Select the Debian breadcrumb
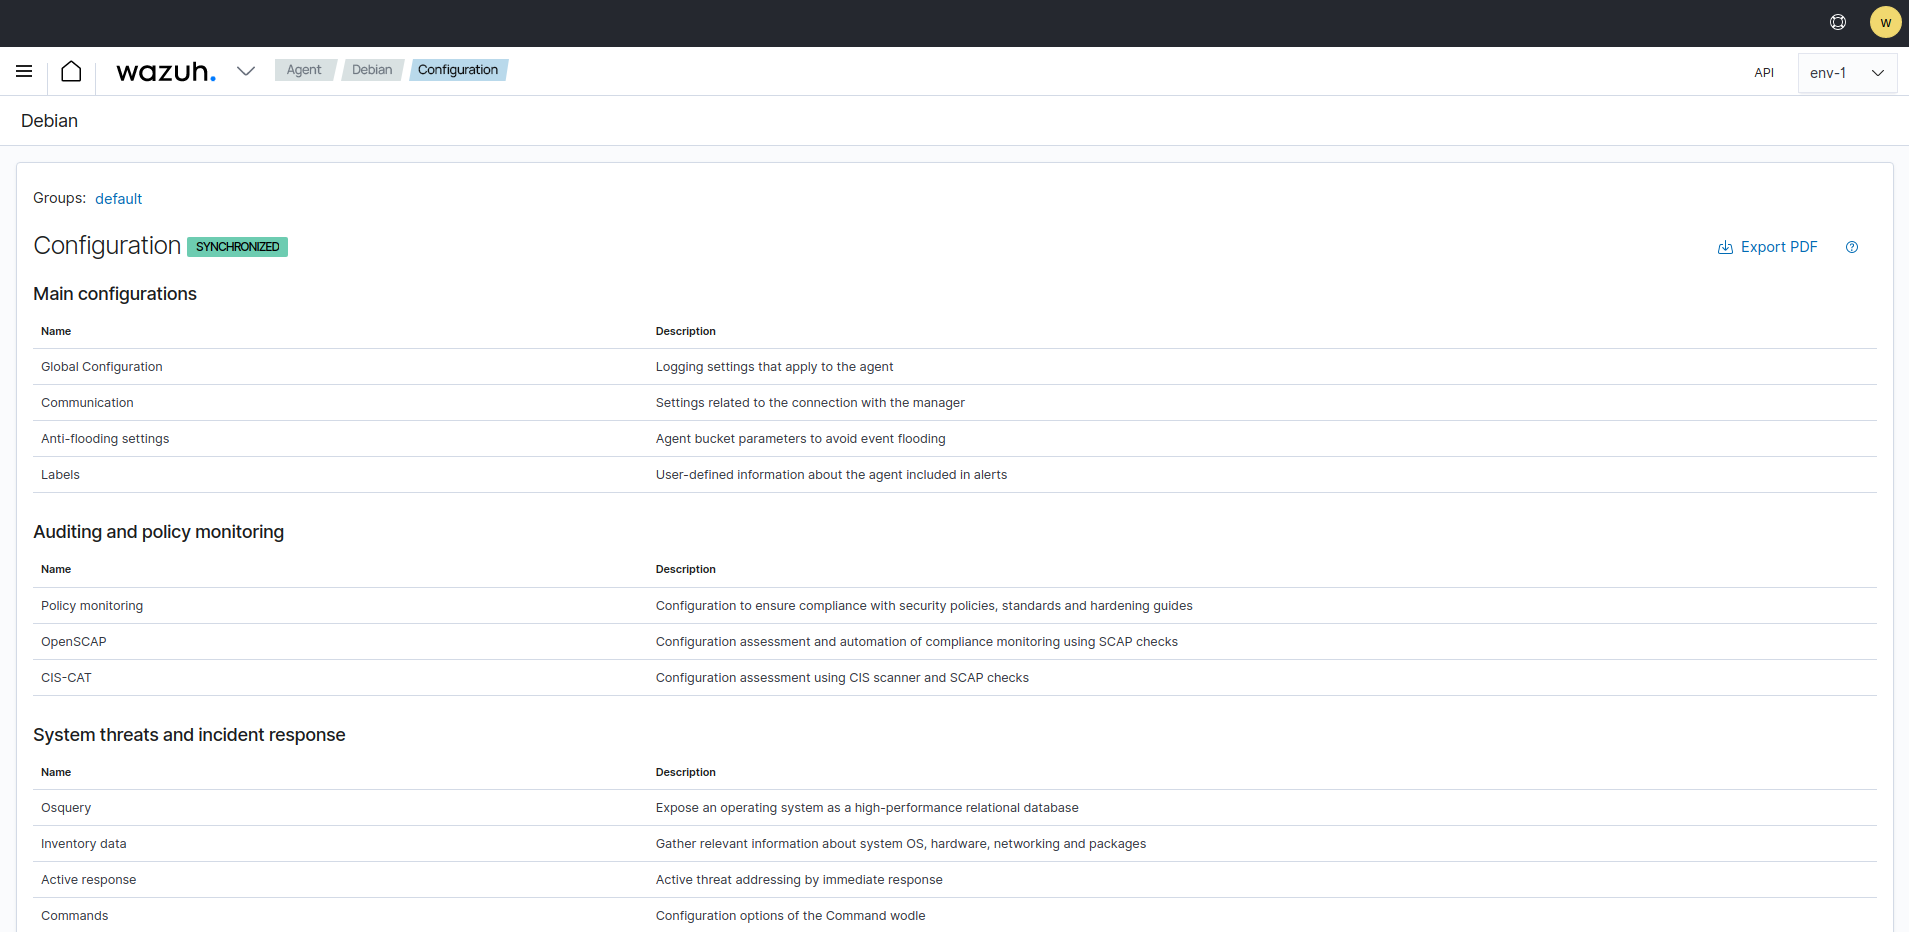The width and height of the screenshot is (1909, 932). (372, 70)
